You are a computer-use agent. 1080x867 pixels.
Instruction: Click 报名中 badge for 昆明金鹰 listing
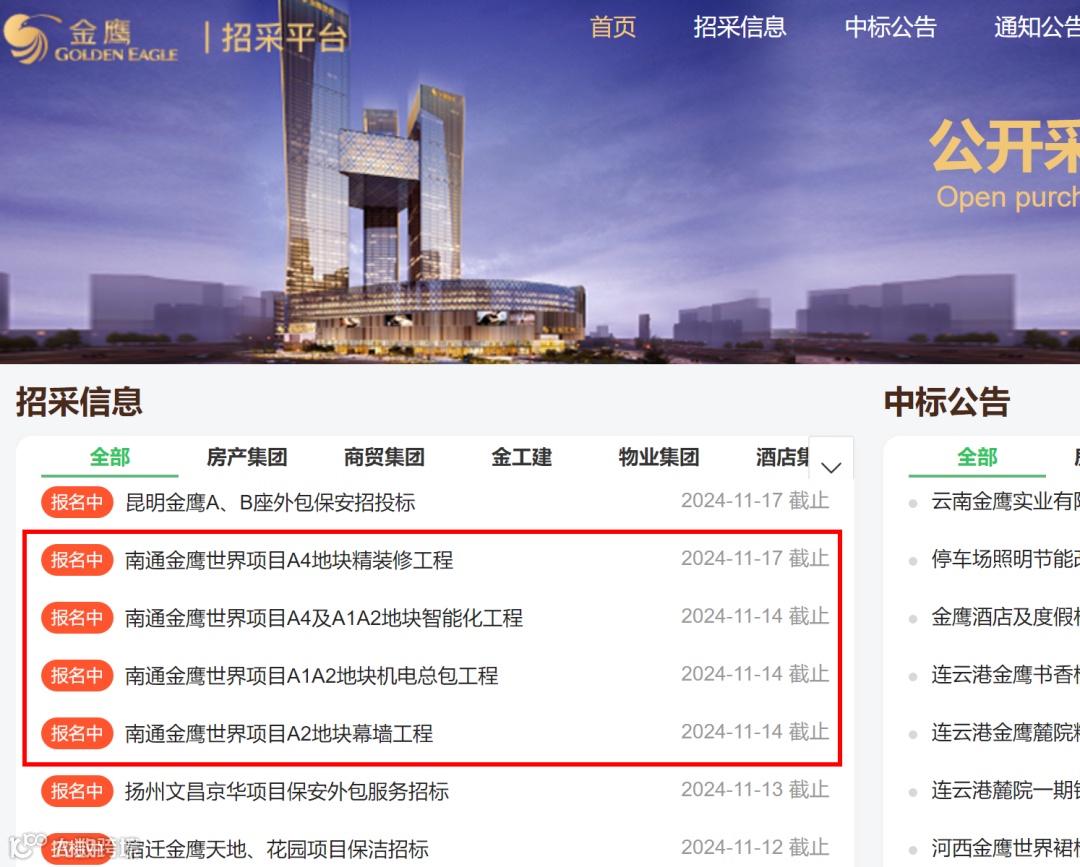77,502
